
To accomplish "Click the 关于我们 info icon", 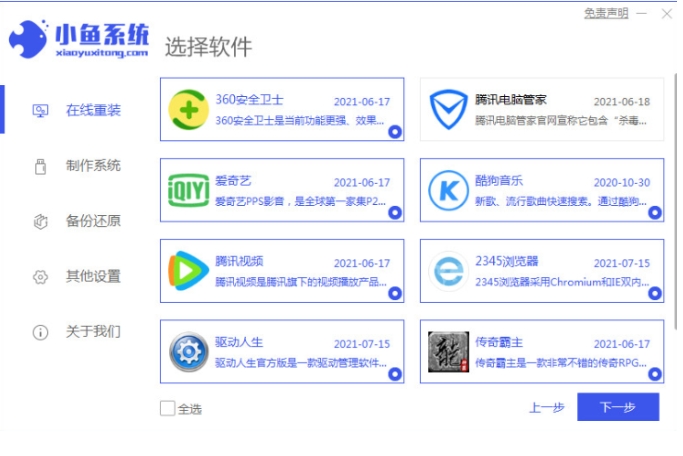I will click(41, 332).
